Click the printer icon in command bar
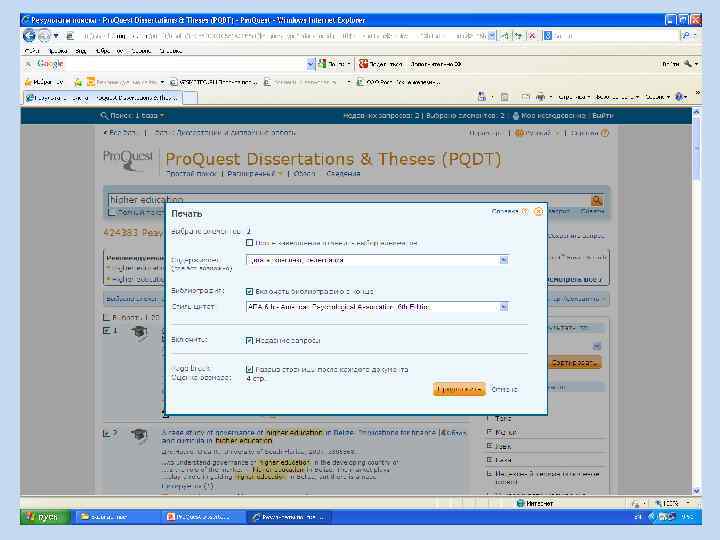 tap(541, 97)
